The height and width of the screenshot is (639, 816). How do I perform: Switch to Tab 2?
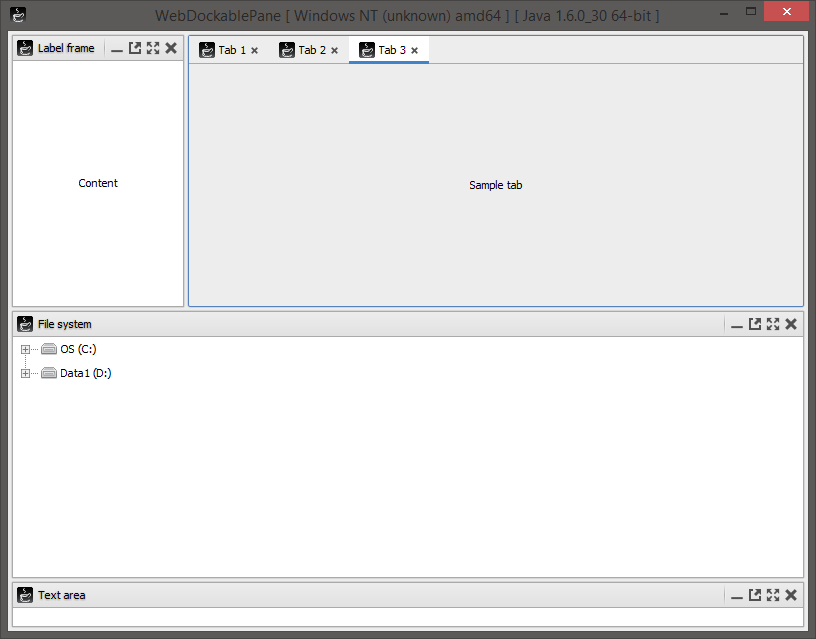coord(309,50)
